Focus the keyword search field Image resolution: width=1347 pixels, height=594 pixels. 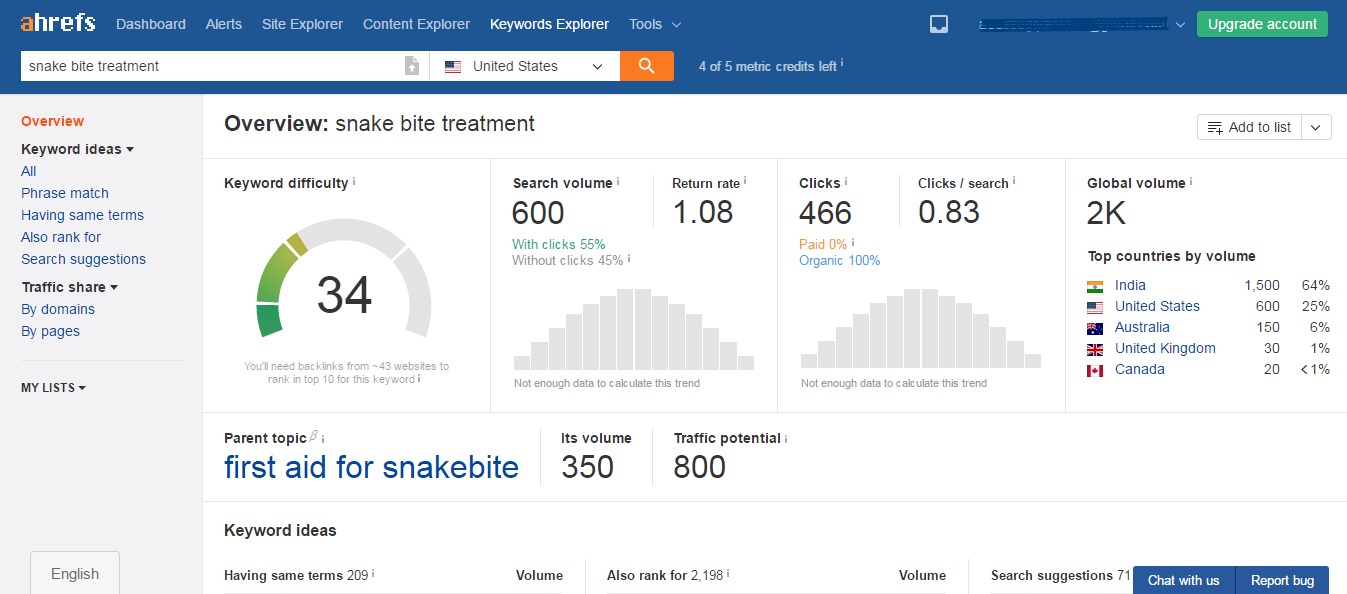click(210, 66)
